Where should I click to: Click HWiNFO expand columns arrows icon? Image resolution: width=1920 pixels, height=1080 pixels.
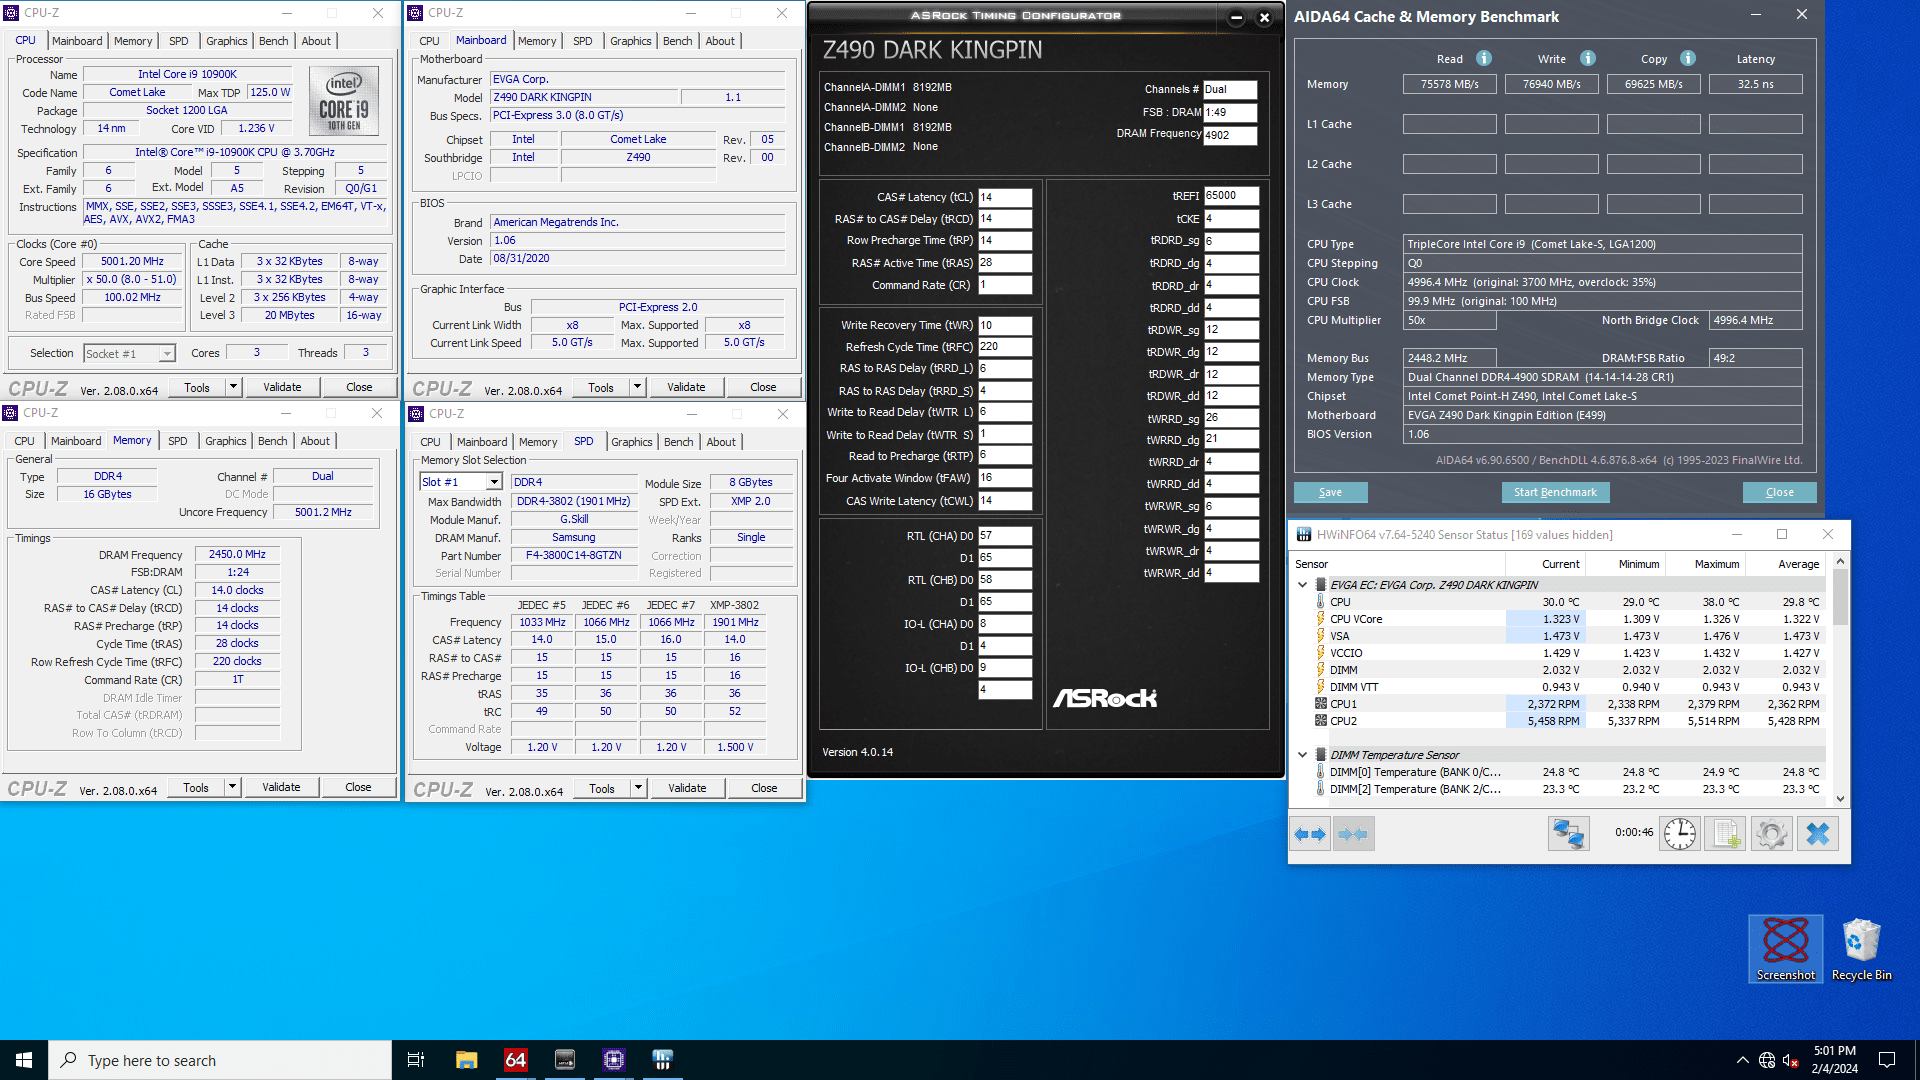1310,834
